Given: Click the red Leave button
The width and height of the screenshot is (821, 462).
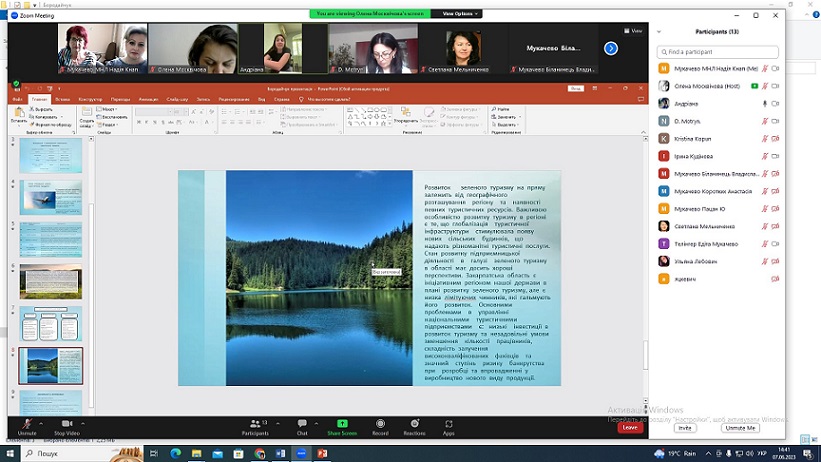Looking at the screenshot, I should click(x=630, y=427).
